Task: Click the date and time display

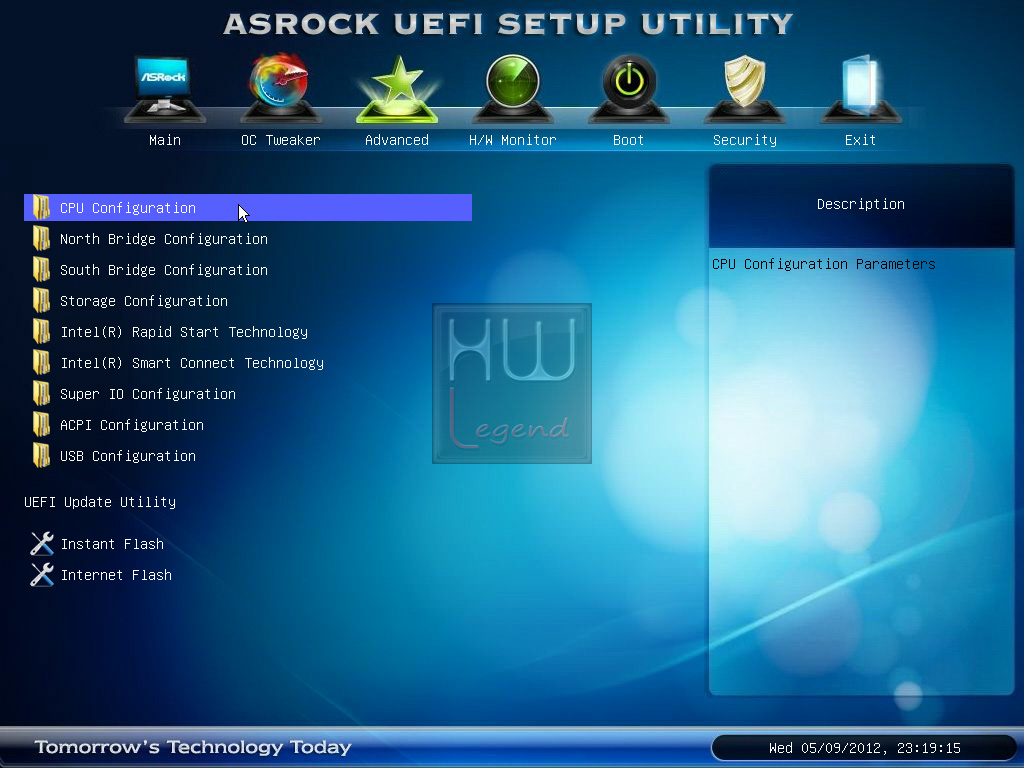Action: [x=865, y=748]
